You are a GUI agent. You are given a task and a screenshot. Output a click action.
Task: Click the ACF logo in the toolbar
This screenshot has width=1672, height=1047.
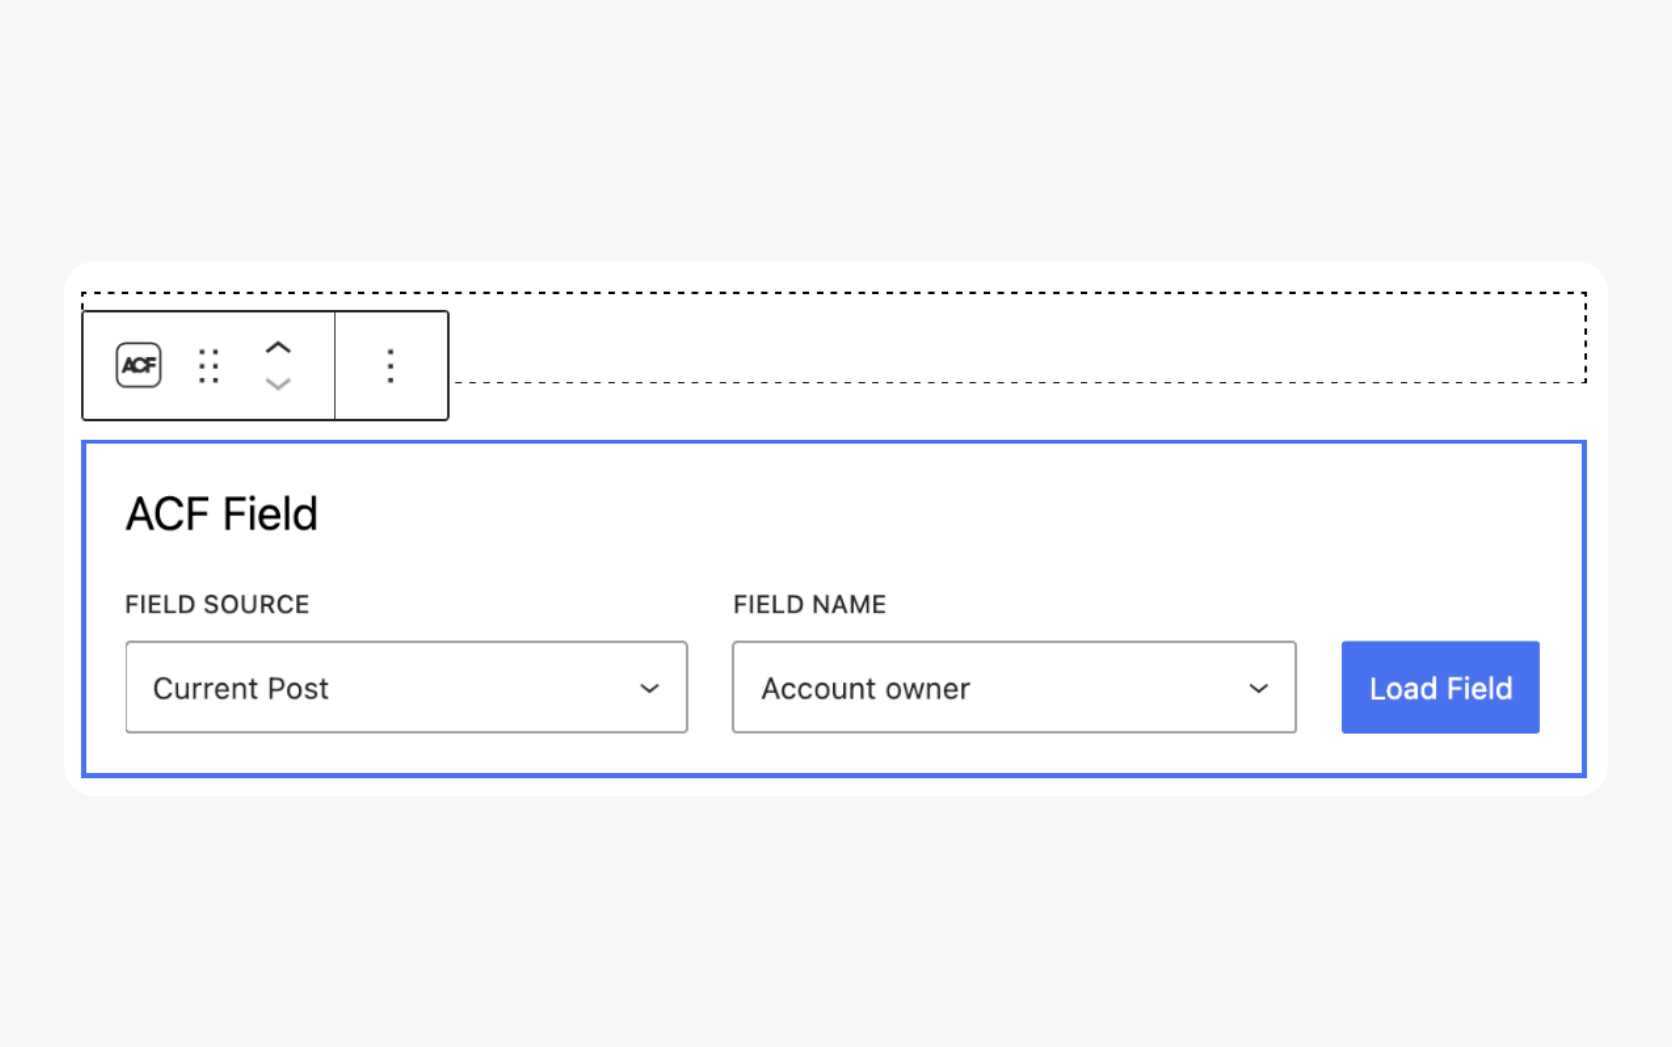click(x=139, y=364)
